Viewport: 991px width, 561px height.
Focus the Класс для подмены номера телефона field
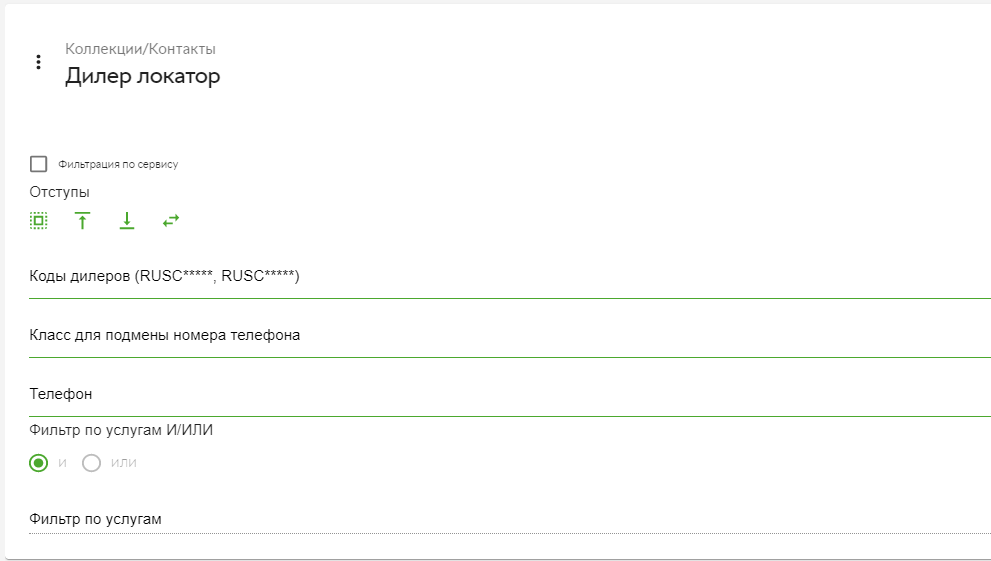tap(510, 335)
